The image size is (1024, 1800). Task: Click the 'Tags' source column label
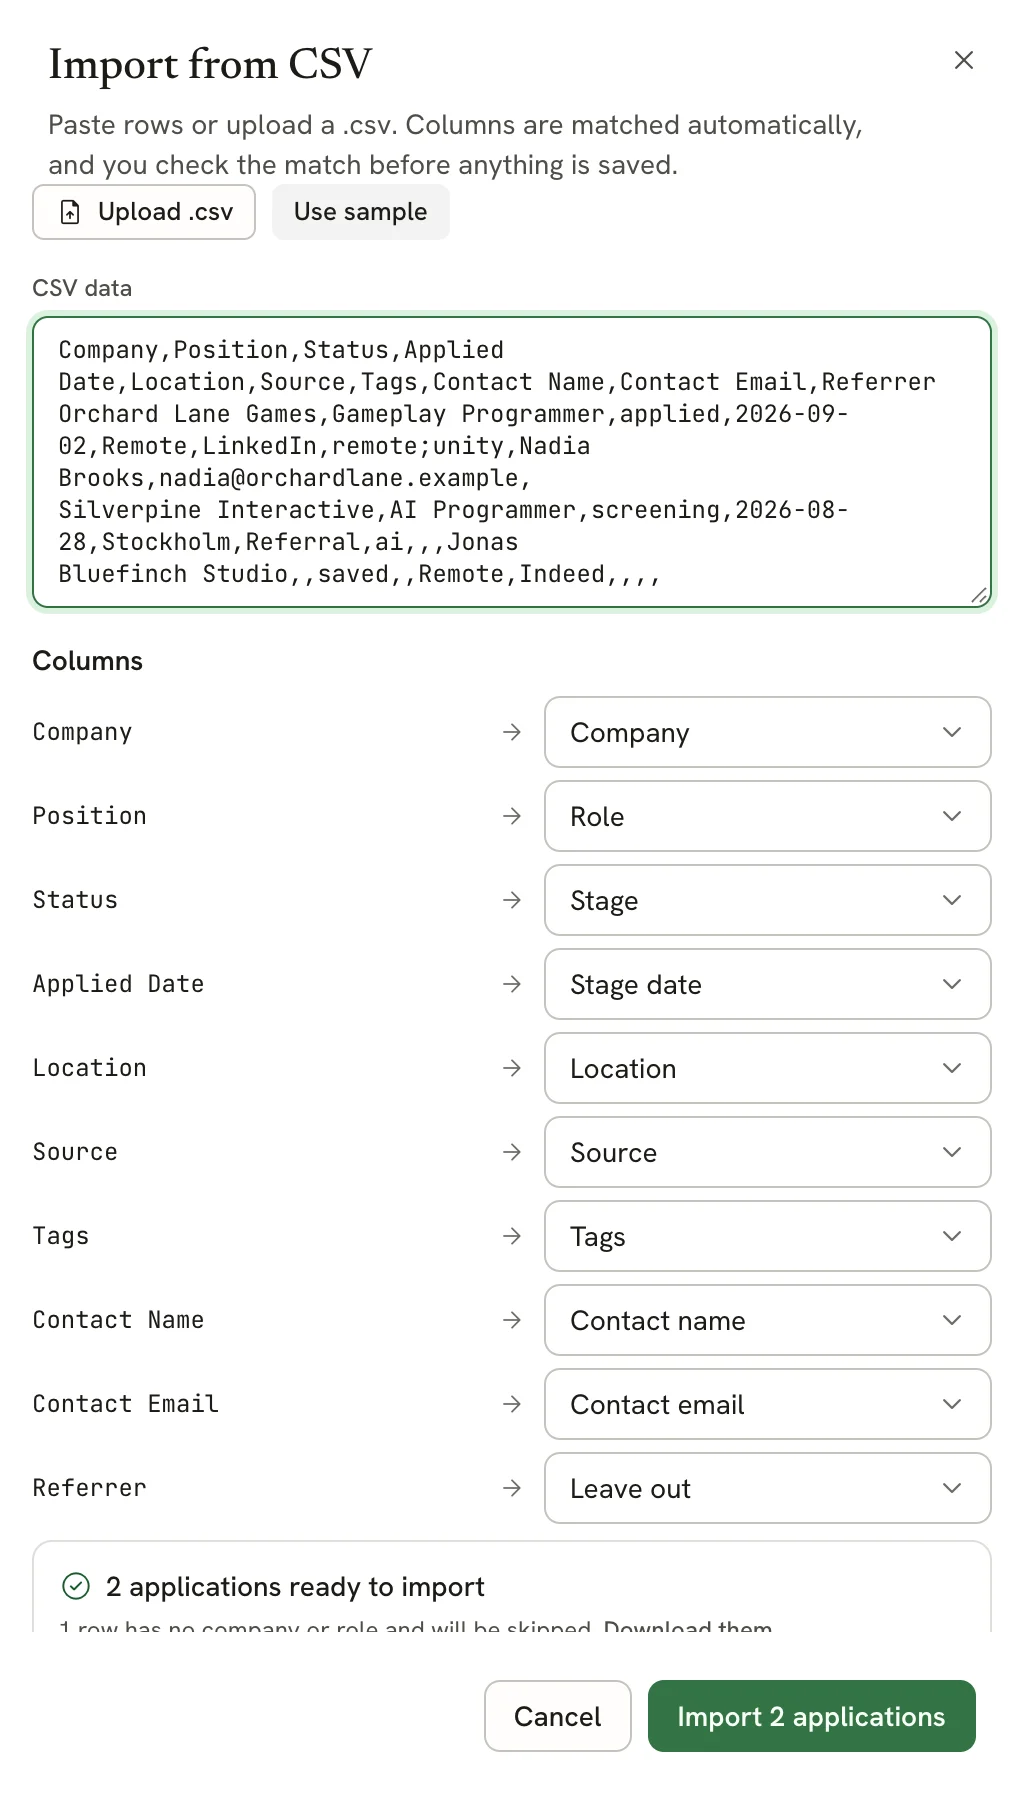[61, 1236]
